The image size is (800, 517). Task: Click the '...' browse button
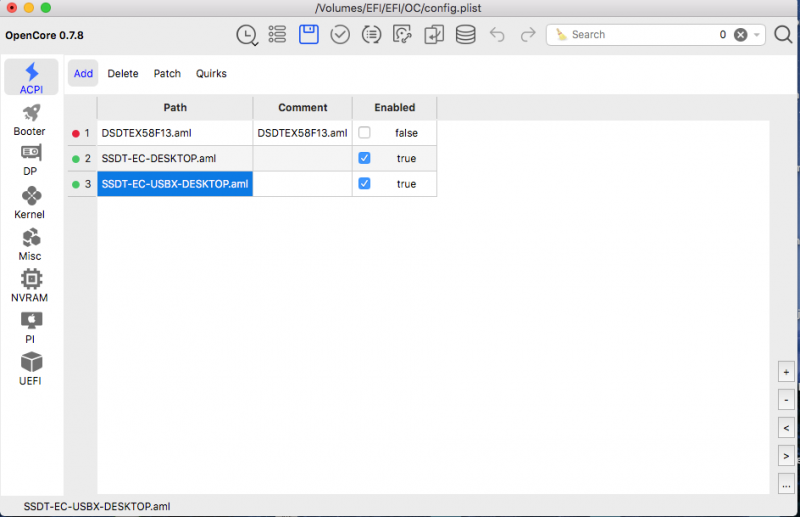786,484
